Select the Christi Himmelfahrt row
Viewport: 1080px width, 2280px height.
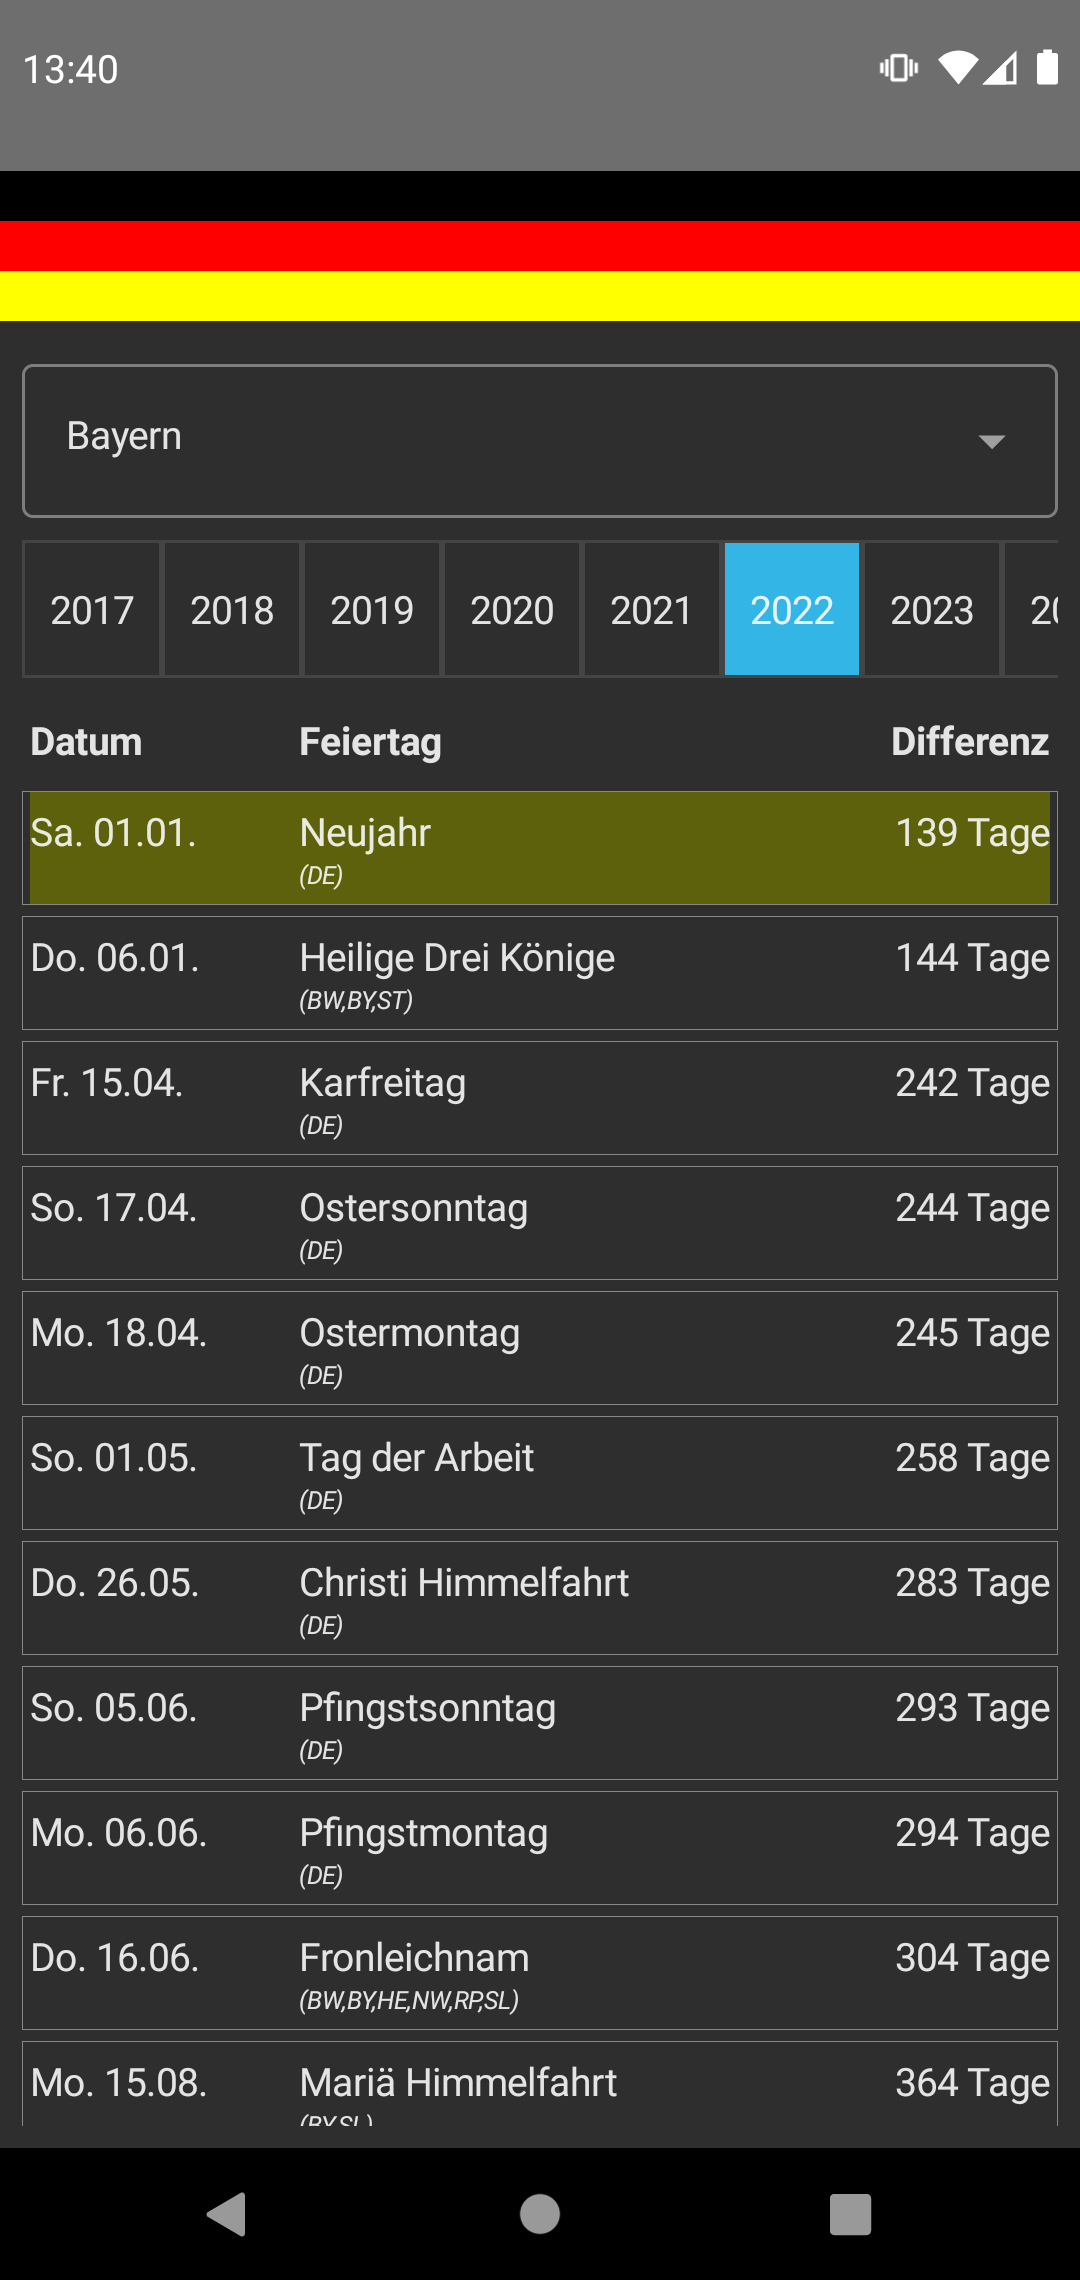coord(540,1598)
